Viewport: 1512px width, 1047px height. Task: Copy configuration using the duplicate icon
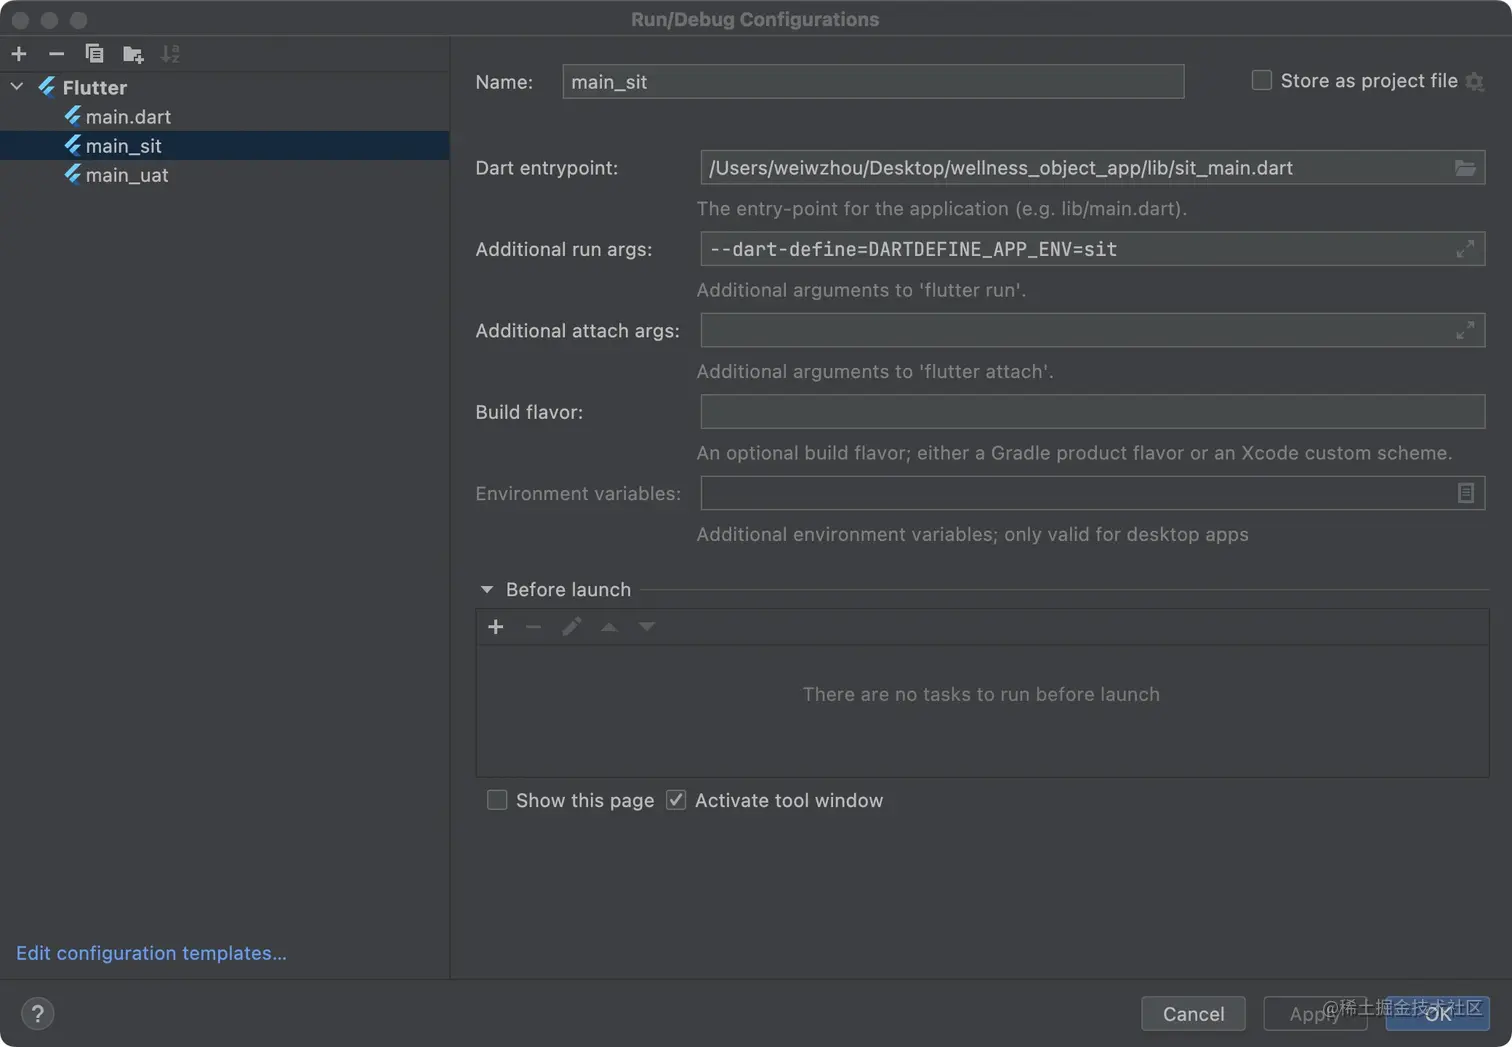(x=94, y=54)
